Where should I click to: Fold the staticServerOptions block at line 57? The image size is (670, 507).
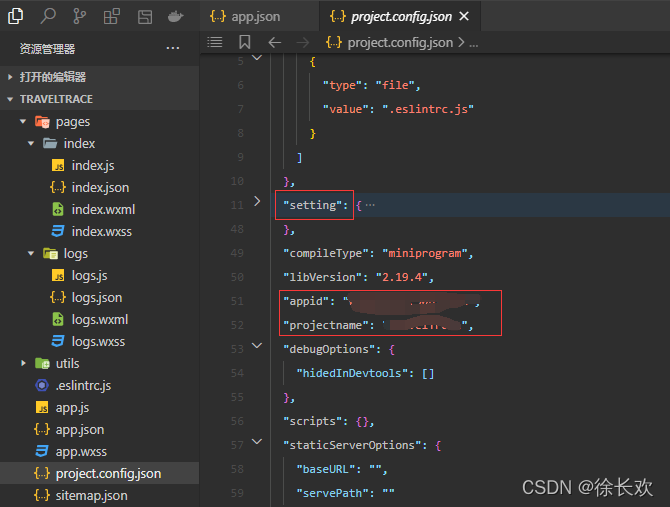click(x=257, y=442)
